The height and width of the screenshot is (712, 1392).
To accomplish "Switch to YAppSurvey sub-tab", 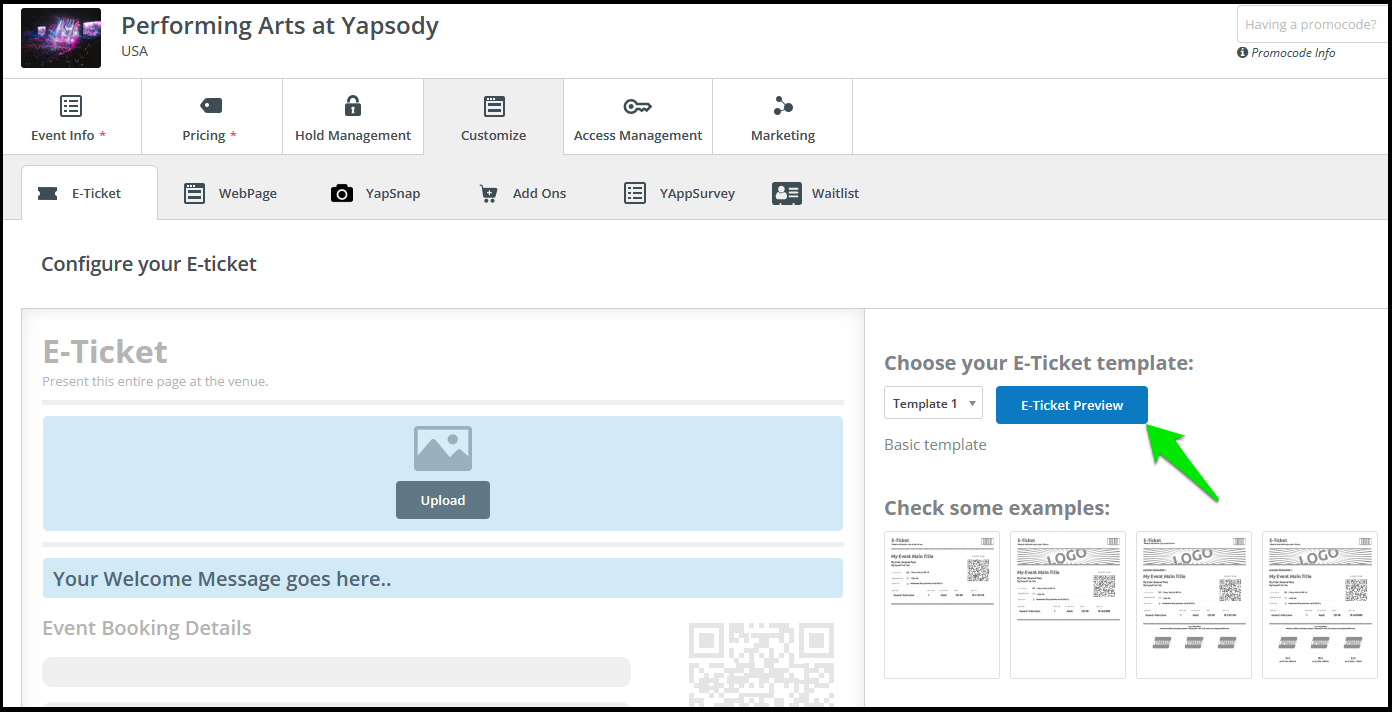I will [x=680, y=193].
